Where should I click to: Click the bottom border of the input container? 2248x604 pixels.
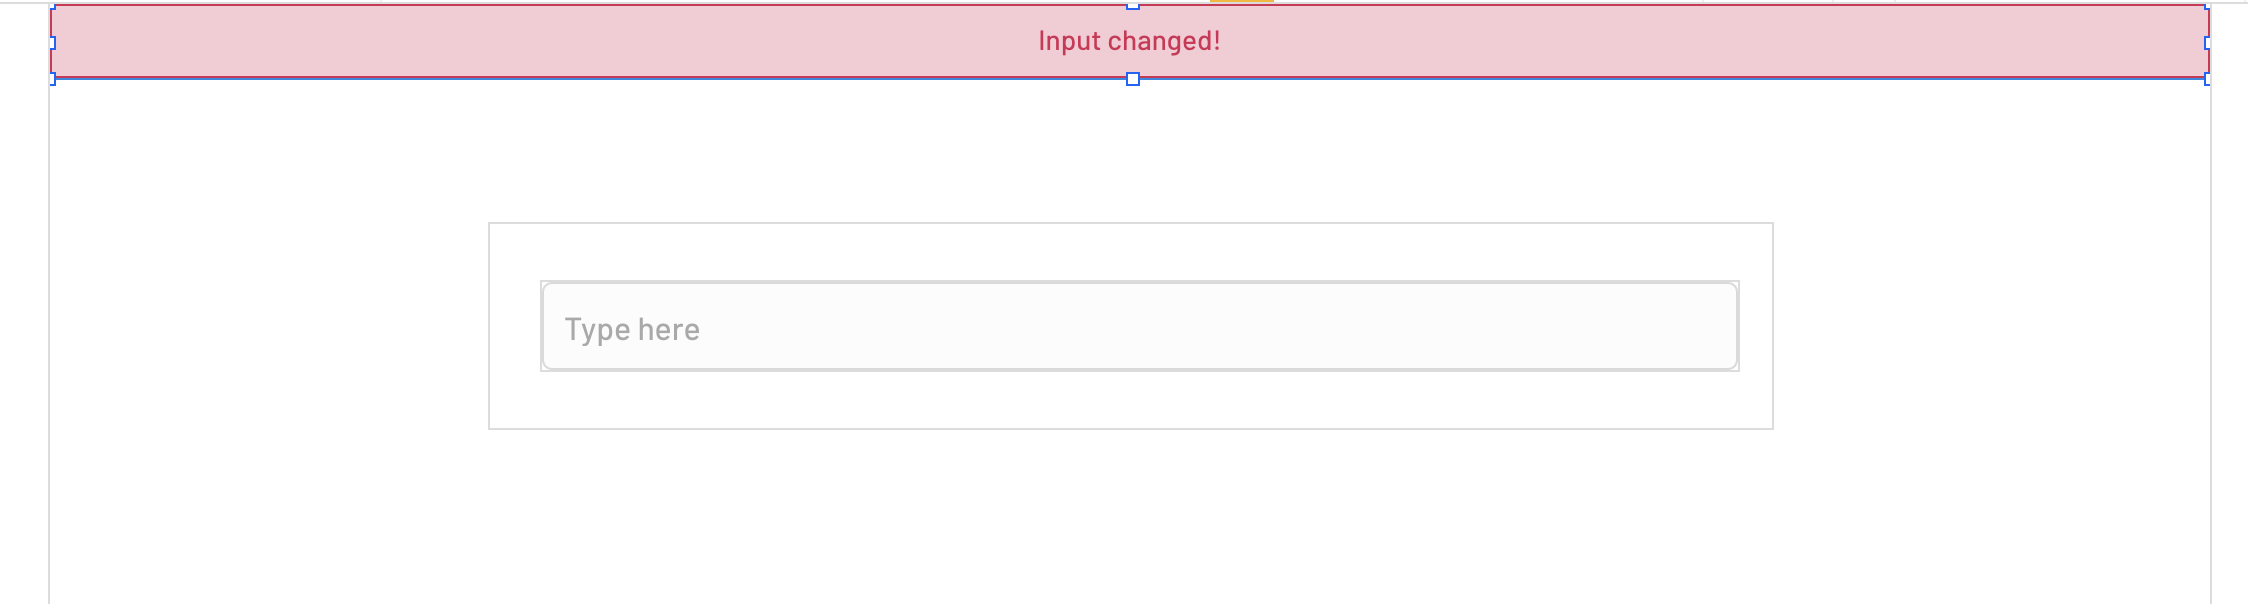click(1130, 428)
